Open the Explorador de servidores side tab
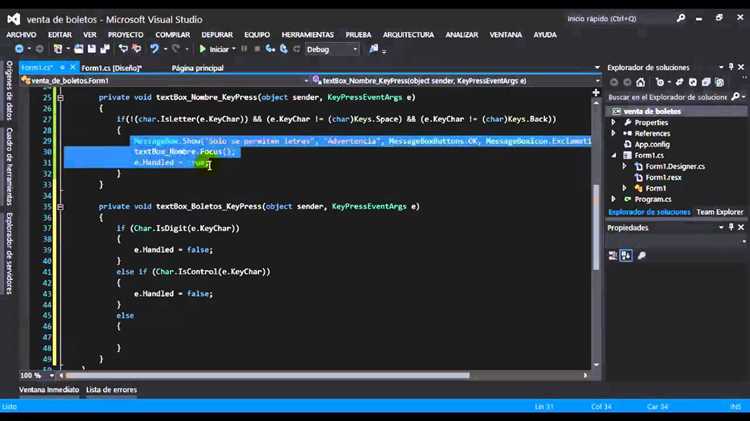This screenshot has width=750, height=421. pyautogui.click(x=9, y=253)
